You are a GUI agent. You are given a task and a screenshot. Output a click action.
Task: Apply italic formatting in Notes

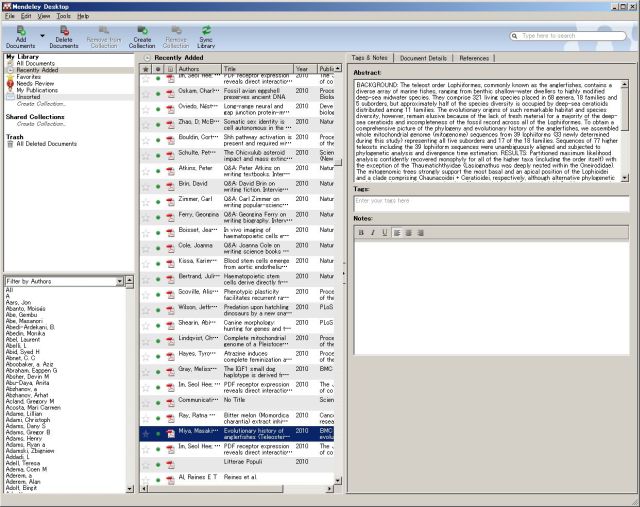tap(372, 233)
